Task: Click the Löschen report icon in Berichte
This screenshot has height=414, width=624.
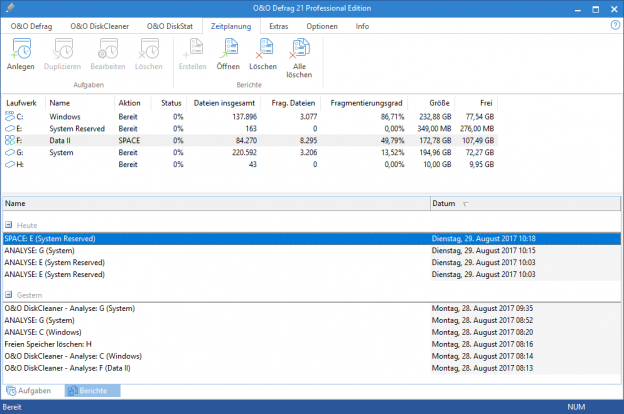Action: (262, 52)
